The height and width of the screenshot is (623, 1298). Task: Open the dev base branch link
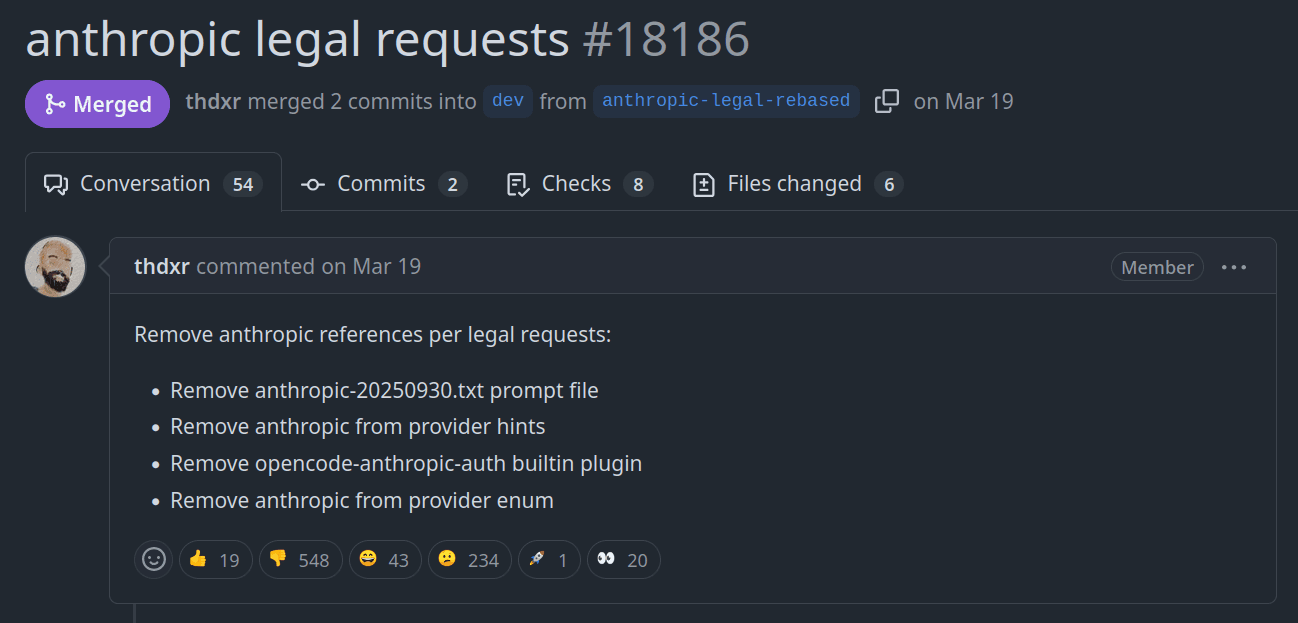pyautogui.click(x=508, y=101)
